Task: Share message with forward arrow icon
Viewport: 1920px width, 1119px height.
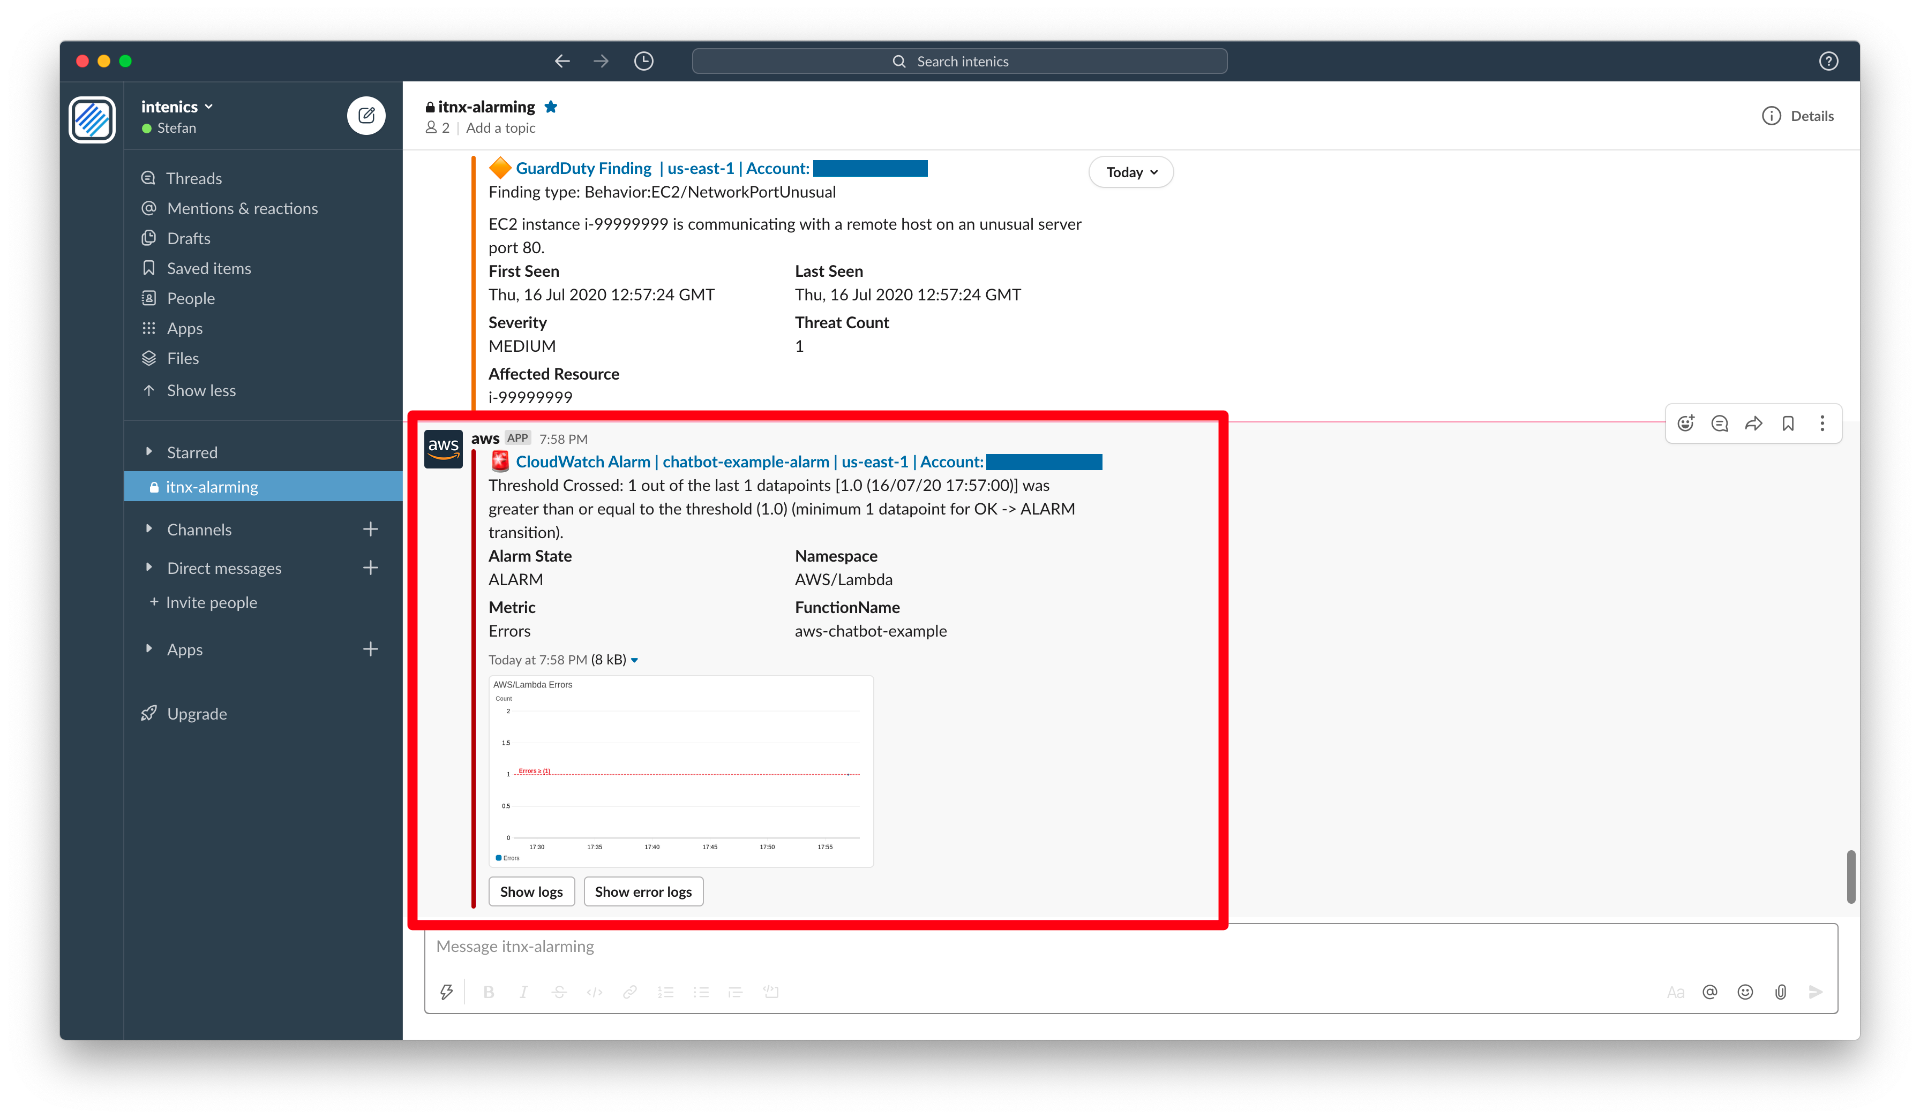Action: click(1754, 423)
